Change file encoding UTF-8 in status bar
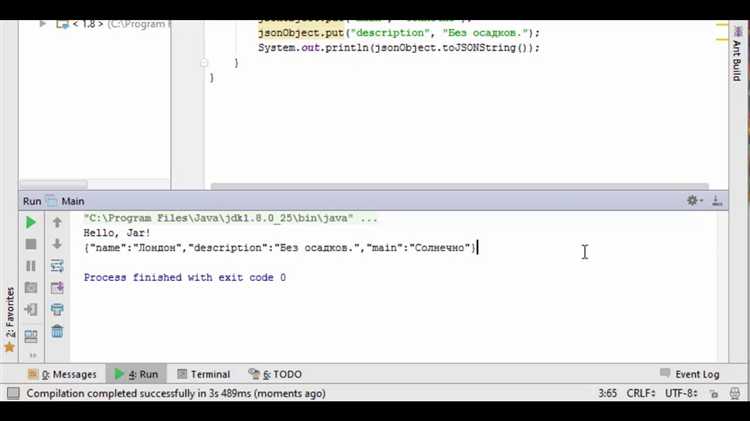Viewport: 750px width, 421px height. [x=681, y=394]
